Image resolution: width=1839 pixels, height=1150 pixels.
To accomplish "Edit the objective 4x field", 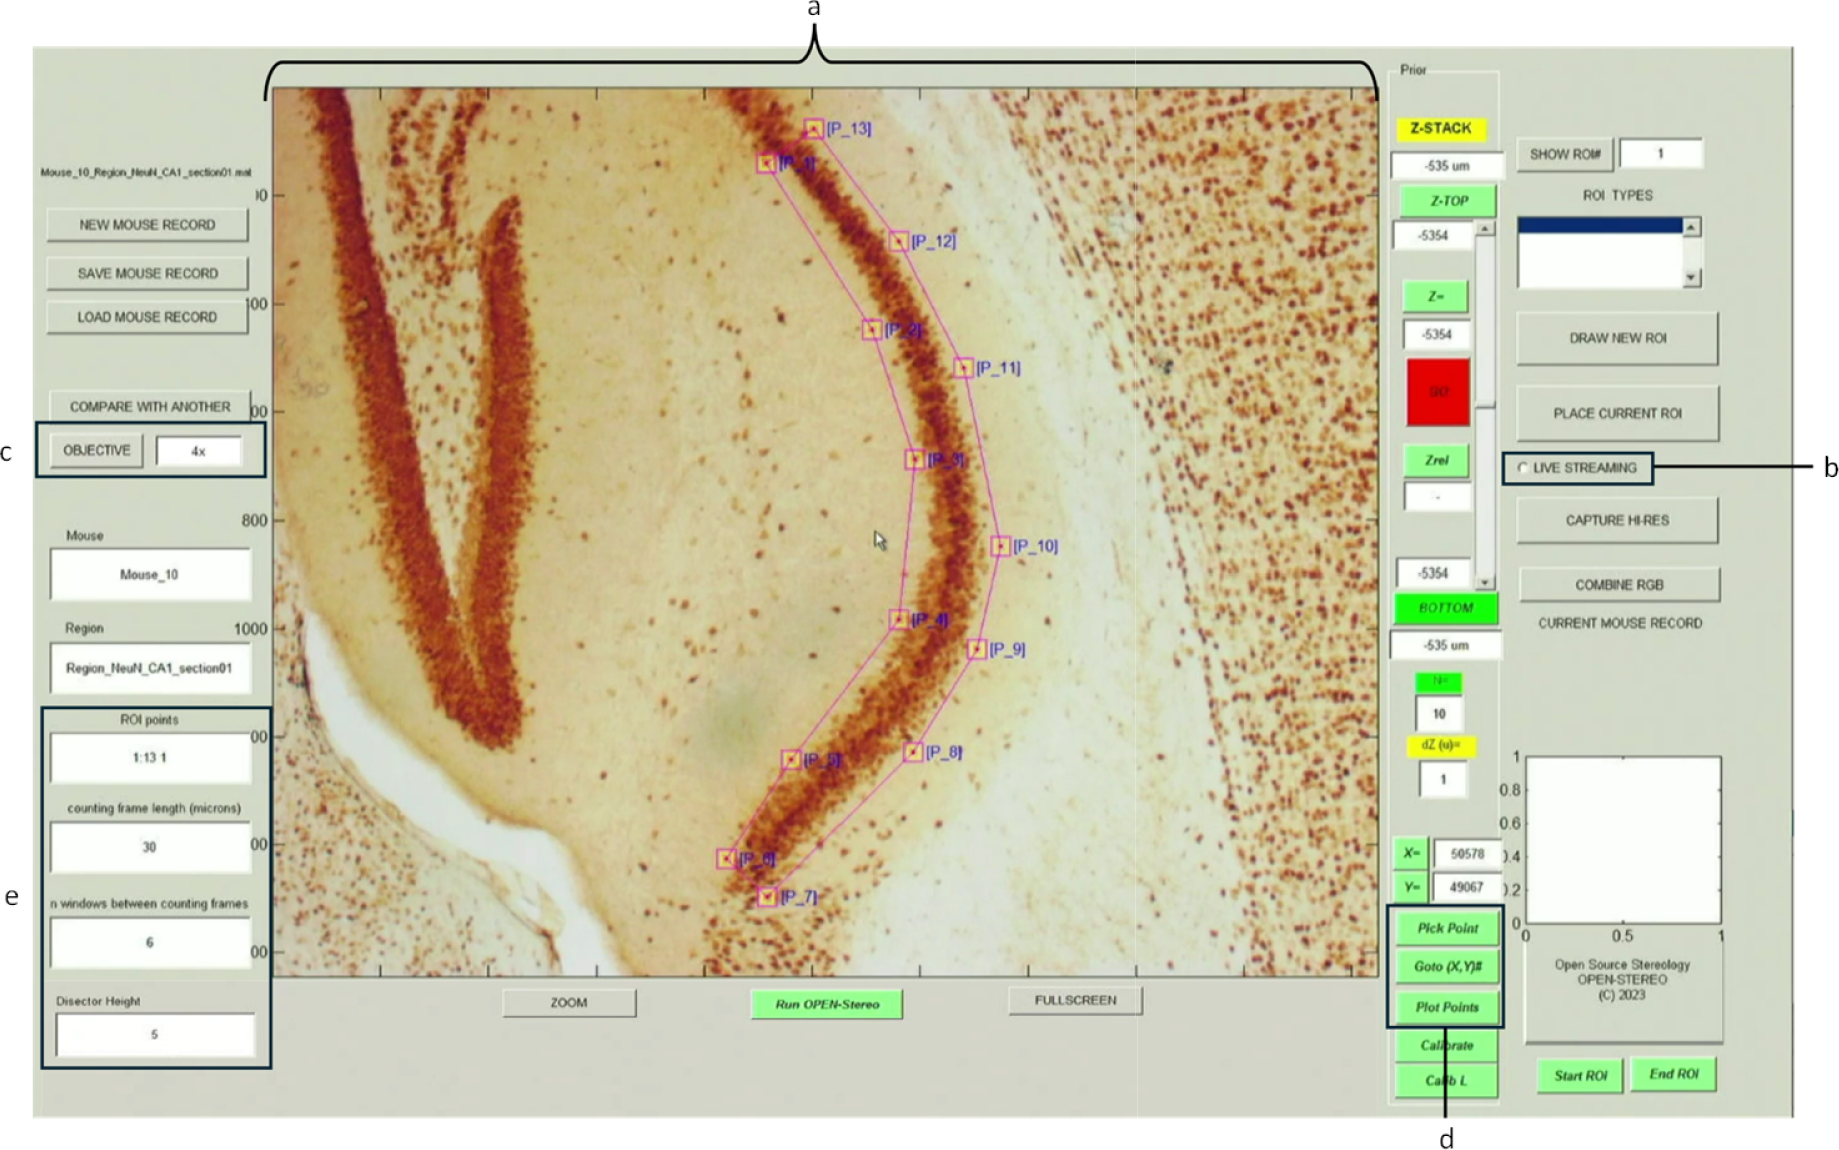I will pos(198,451).
